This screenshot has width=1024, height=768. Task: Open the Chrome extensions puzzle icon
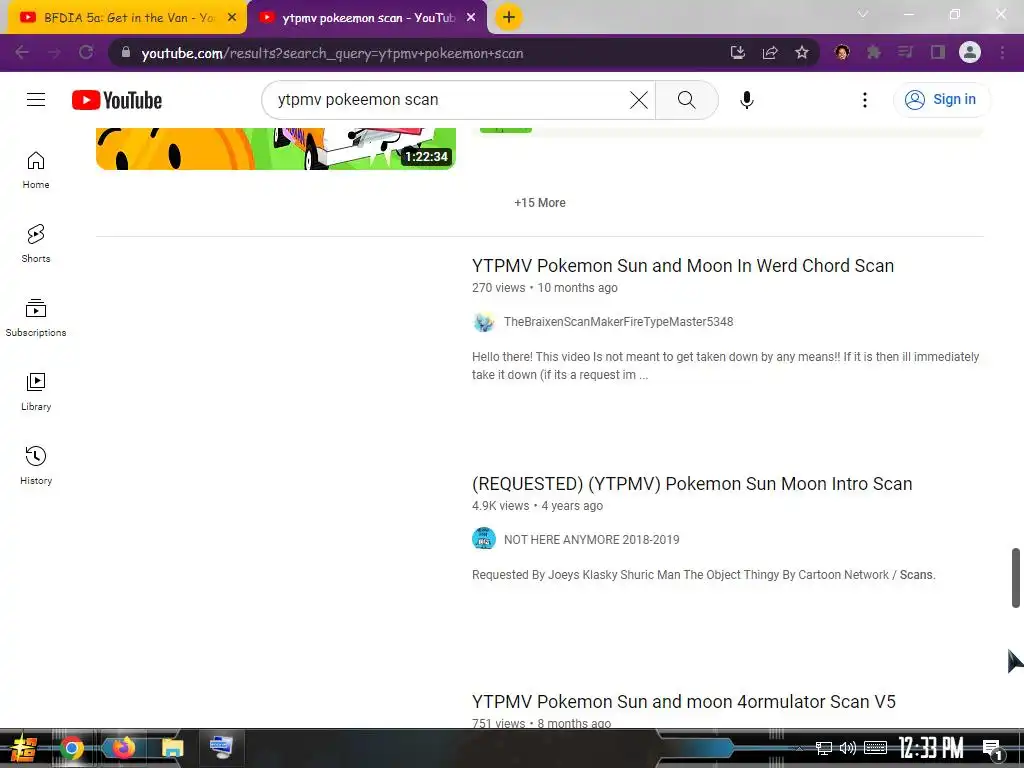[x=874, y=52]
